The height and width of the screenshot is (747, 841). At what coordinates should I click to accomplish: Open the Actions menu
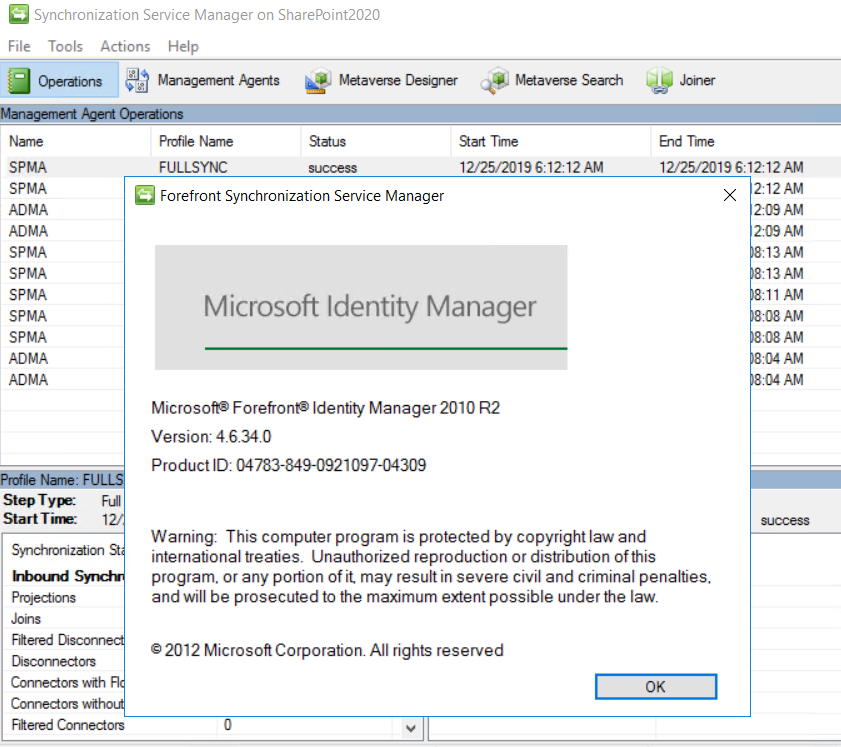[x=125, y=47]
